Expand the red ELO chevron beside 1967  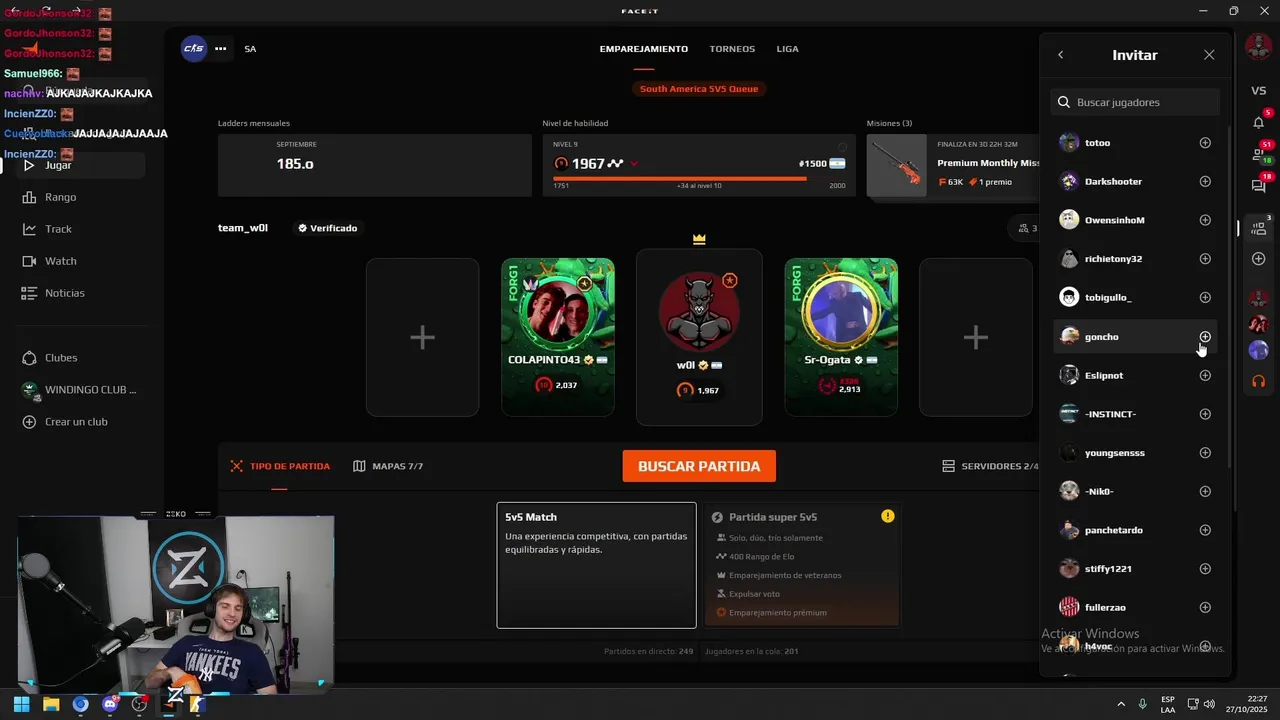634,164
